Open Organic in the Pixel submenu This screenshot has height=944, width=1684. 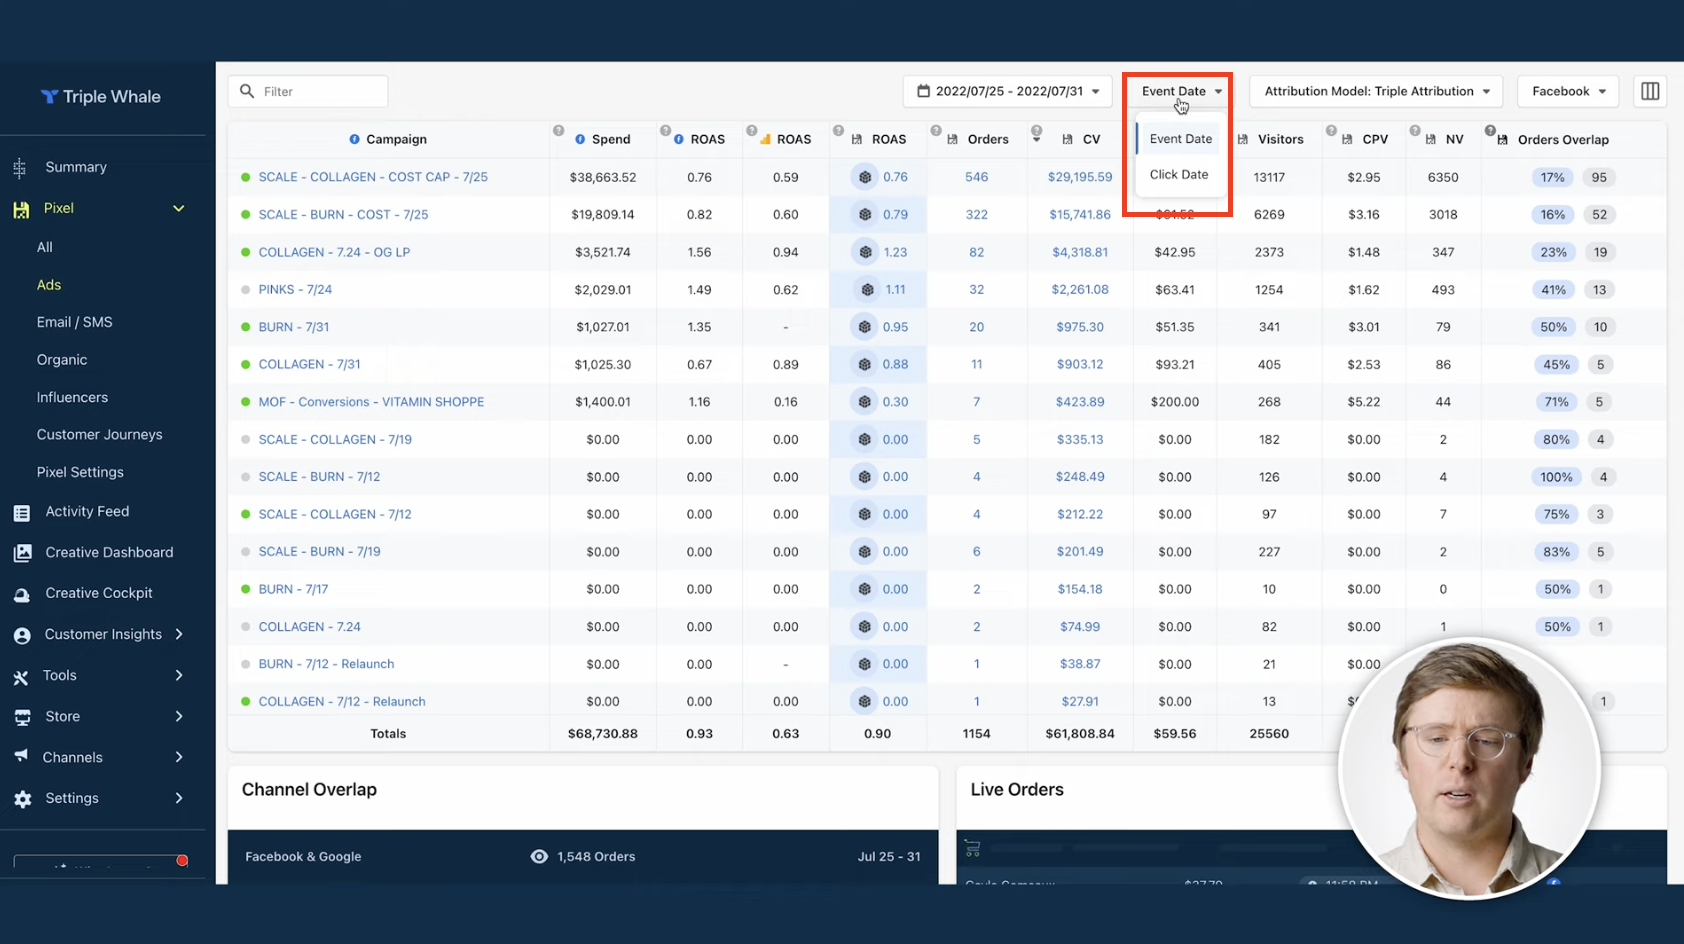point(62,360)
